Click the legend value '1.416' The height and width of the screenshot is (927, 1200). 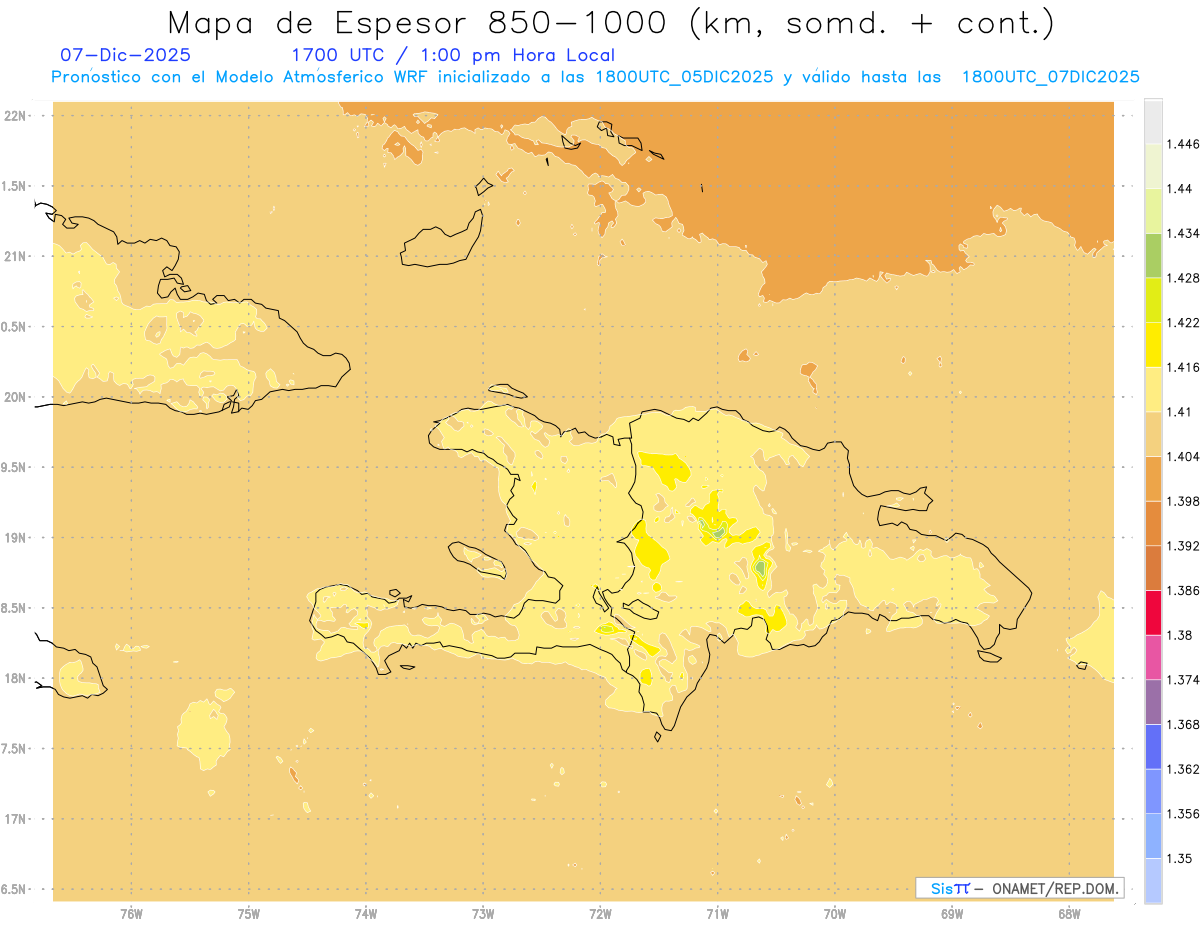[1183, 367]
